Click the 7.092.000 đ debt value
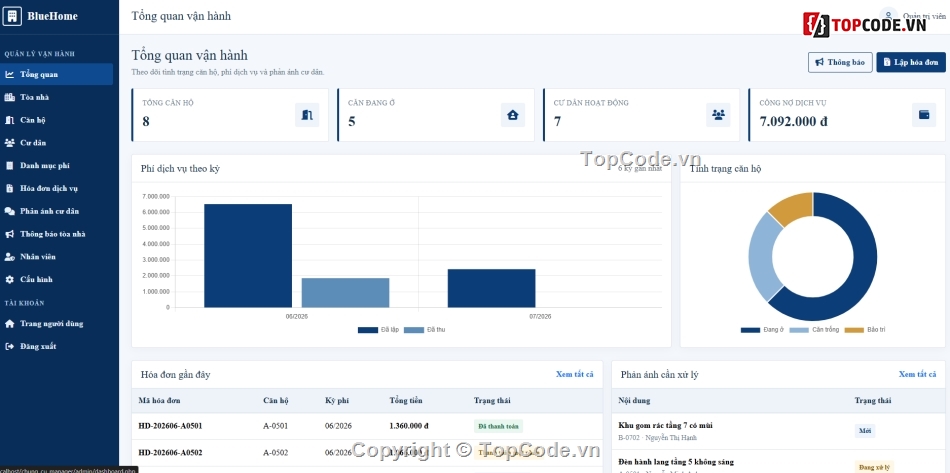This screenshot has width=950, height=473. (794, 121)
